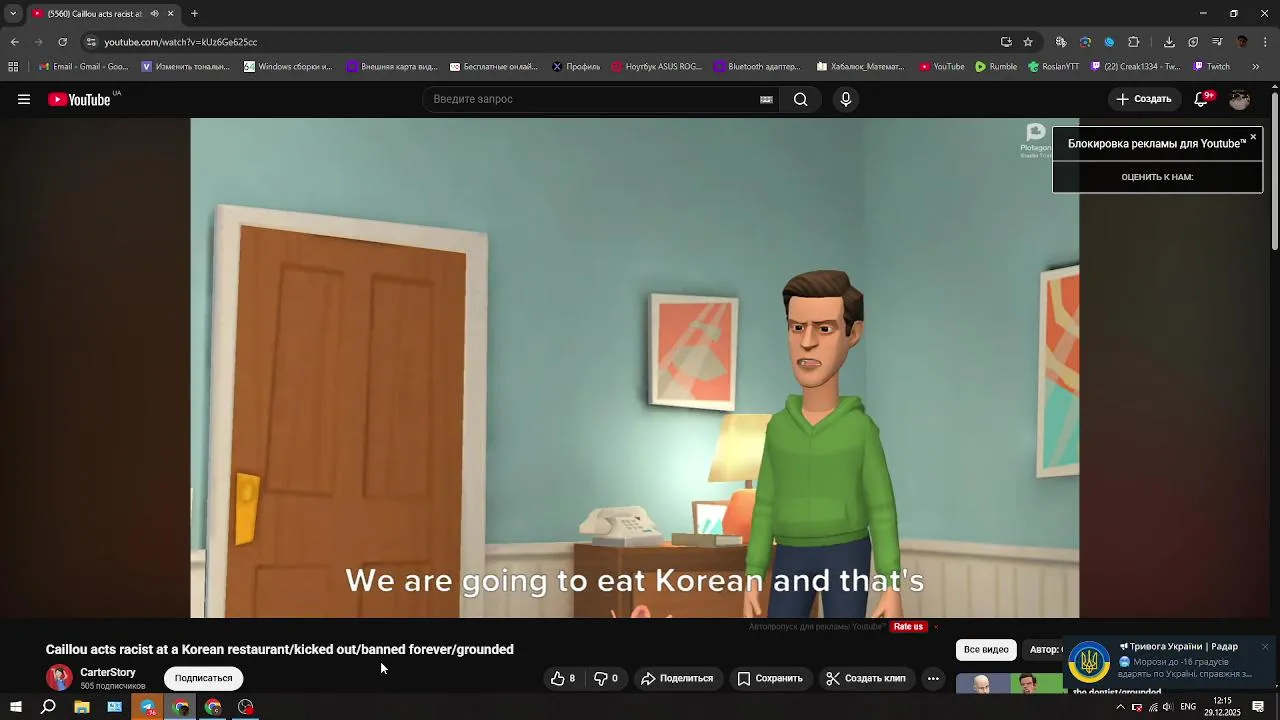Open the Chrome profile avatar in toolbar
Viewport: 1280px width, 720px height.
point(1242,42)
